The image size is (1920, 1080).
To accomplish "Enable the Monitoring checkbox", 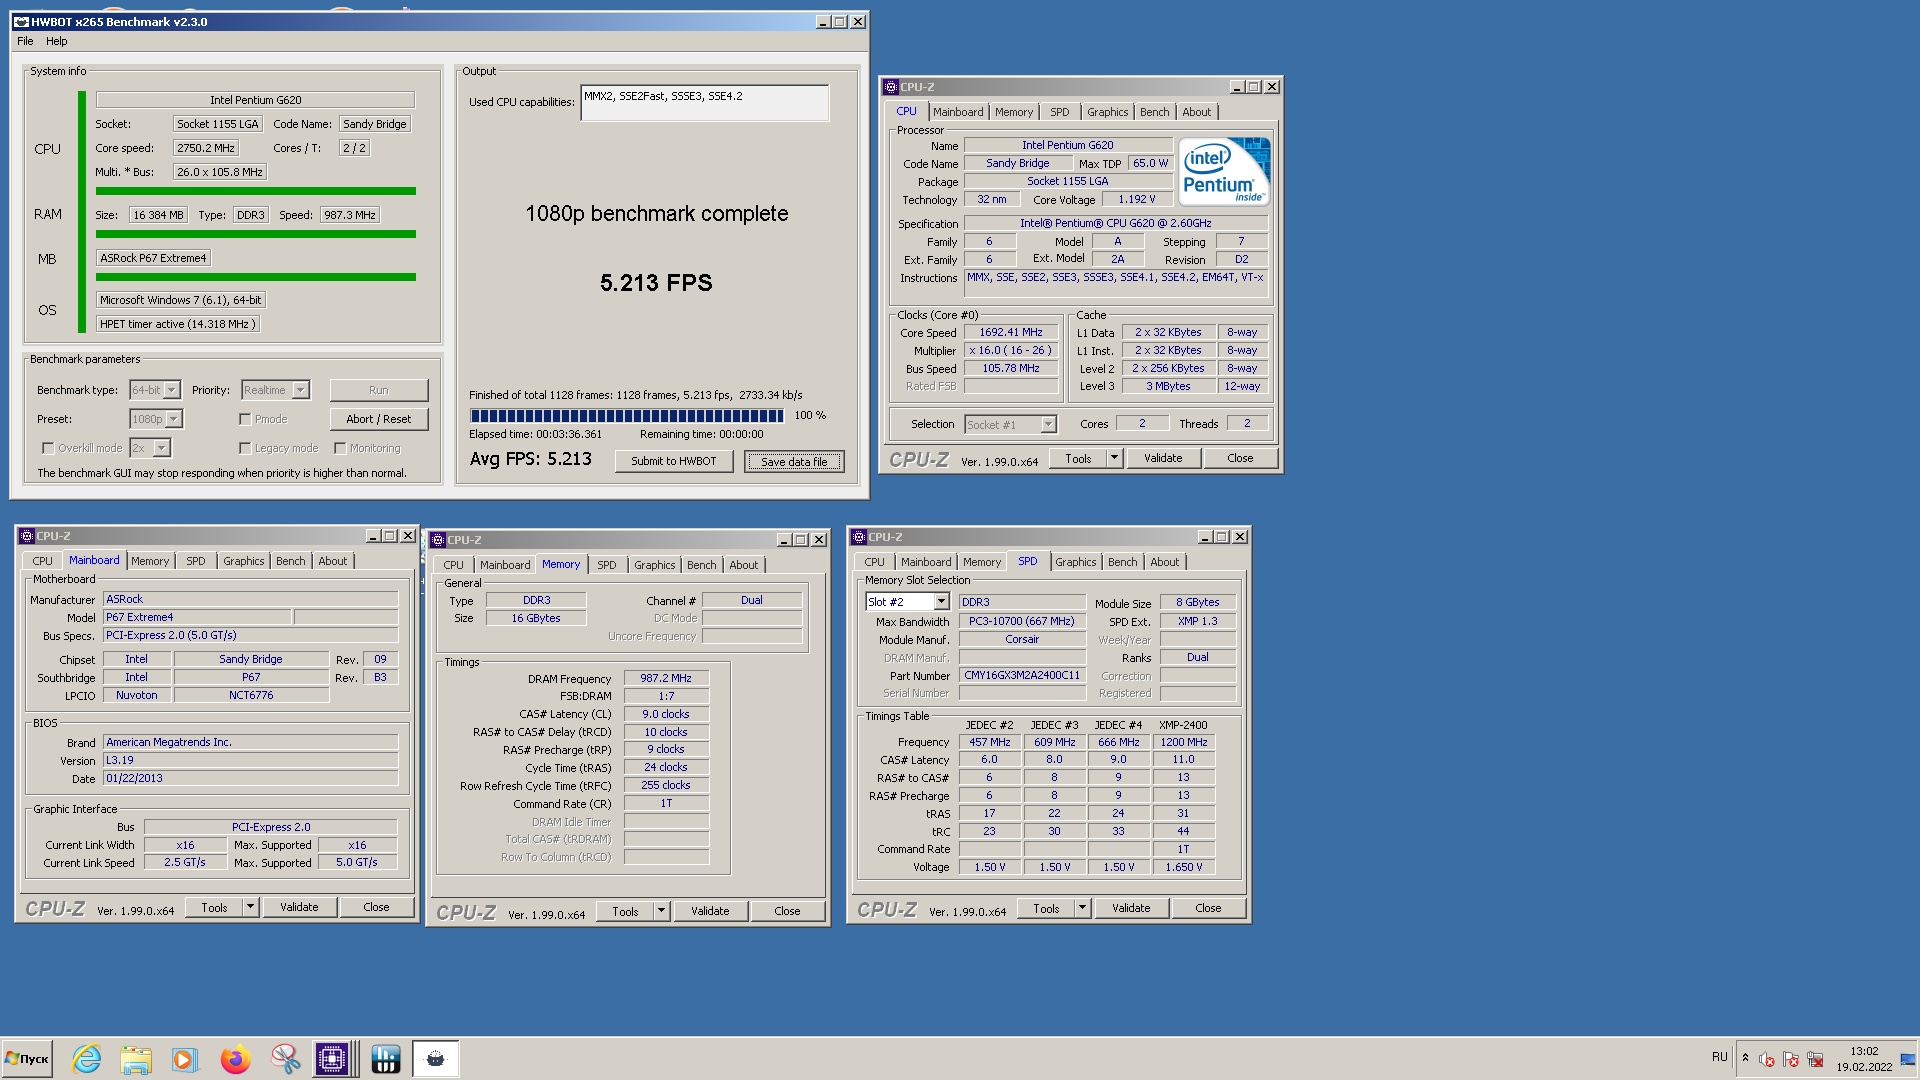I will pos(340,448).
